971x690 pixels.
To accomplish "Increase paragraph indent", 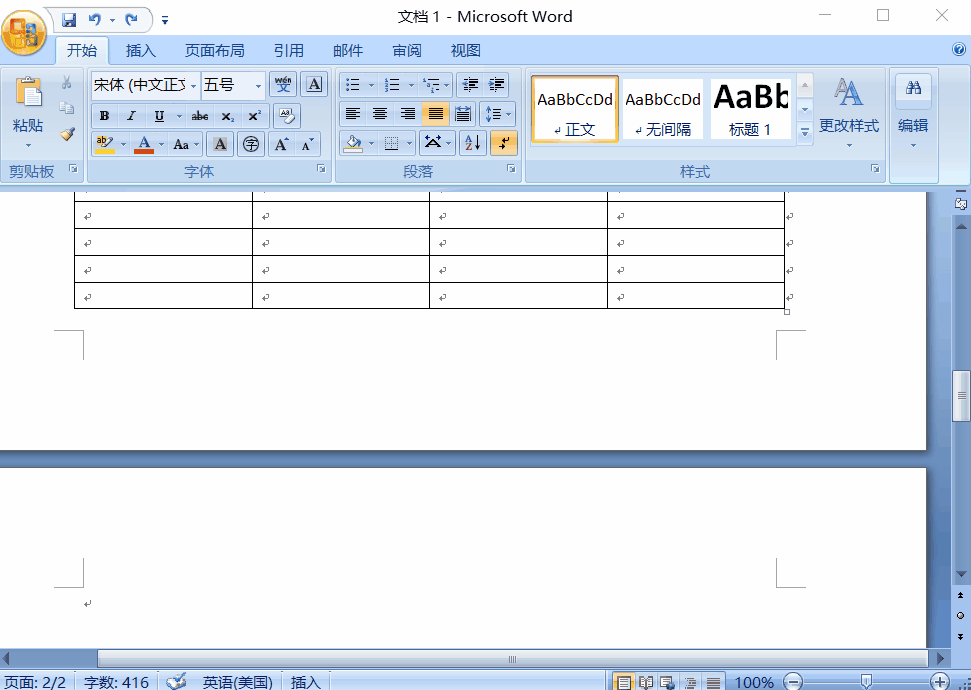I will pos(496,85).
